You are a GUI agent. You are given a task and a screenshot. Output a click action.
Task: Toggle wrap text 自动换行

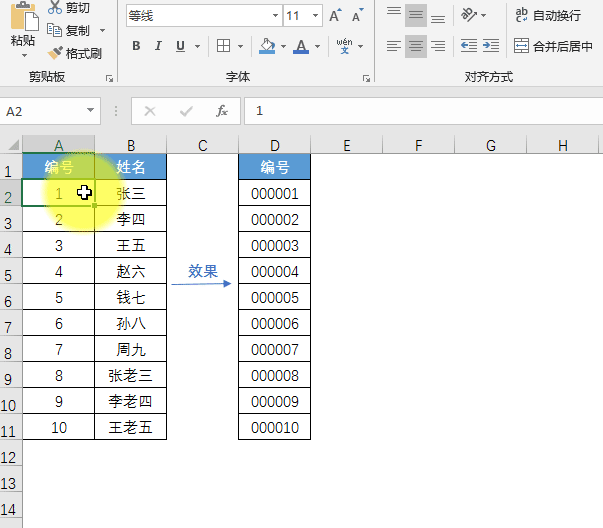[548, 15]
